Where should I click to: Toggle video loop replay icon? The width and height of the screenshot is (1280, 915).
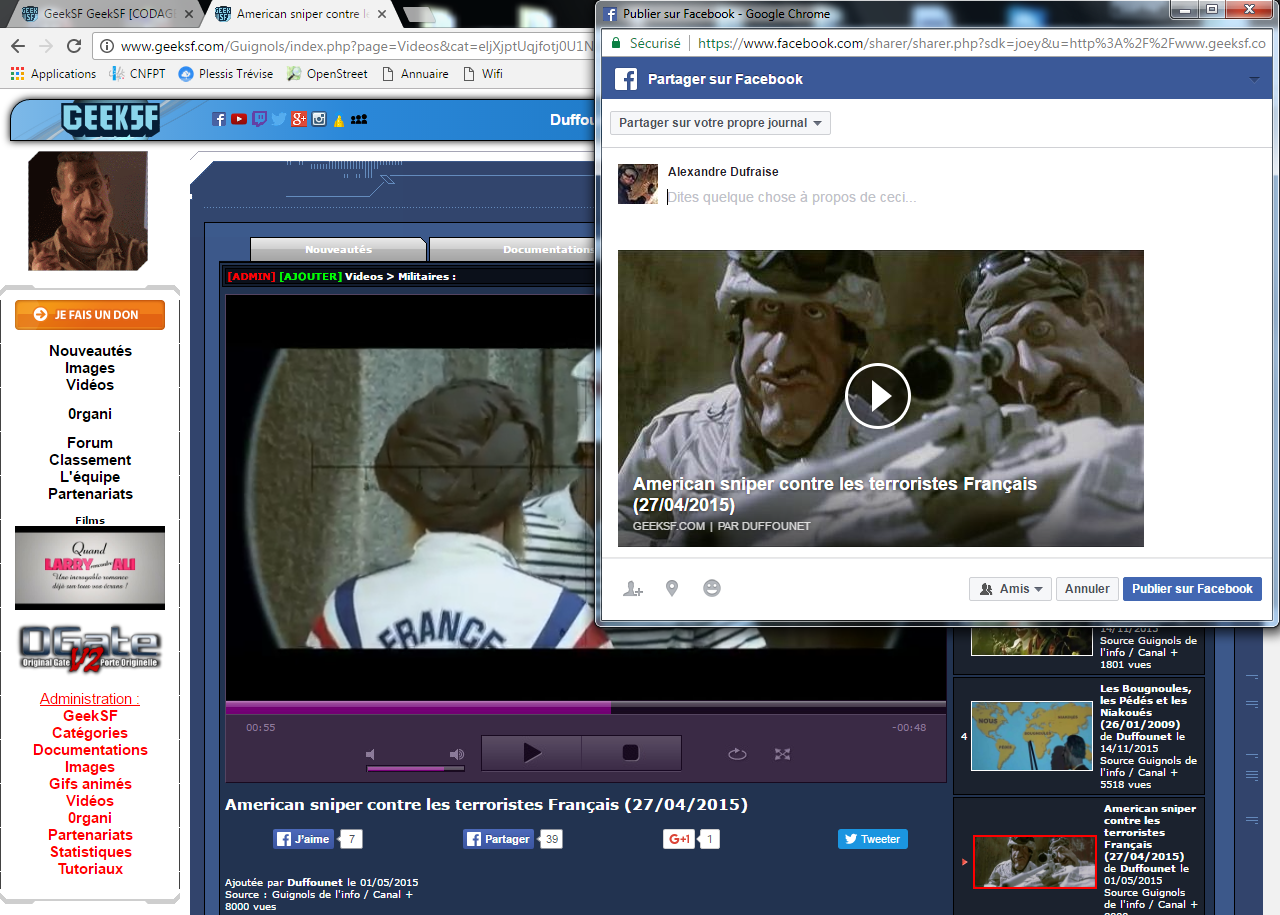click(738, 754)
